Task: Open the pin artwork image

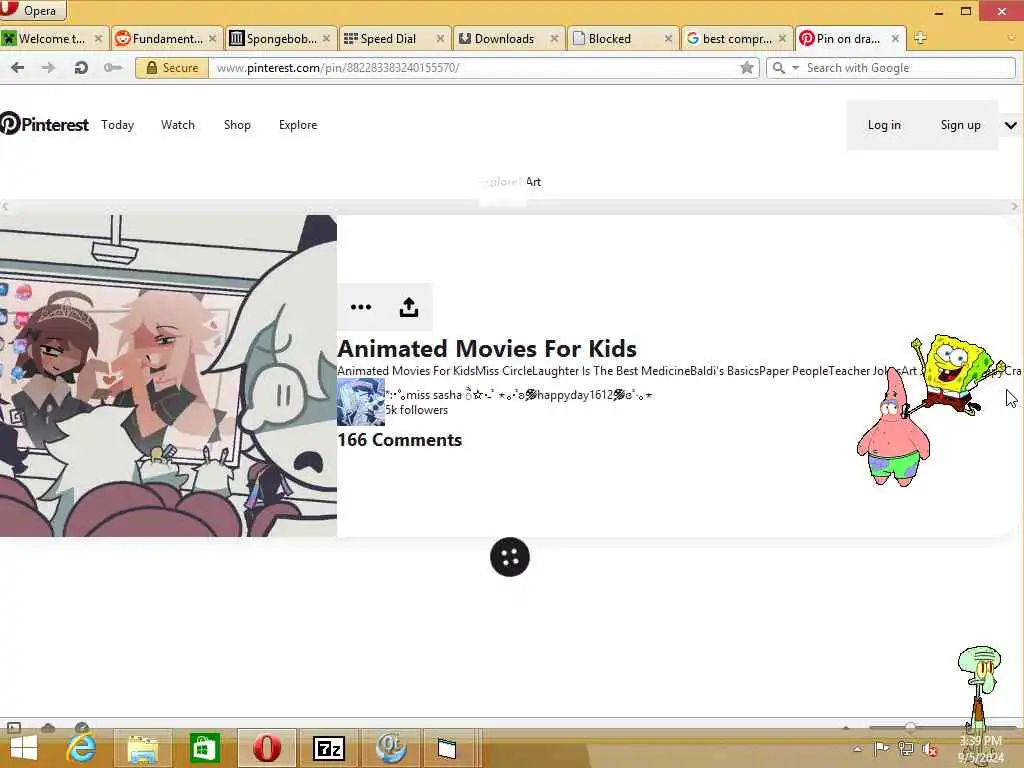Action: click(168, 376)
